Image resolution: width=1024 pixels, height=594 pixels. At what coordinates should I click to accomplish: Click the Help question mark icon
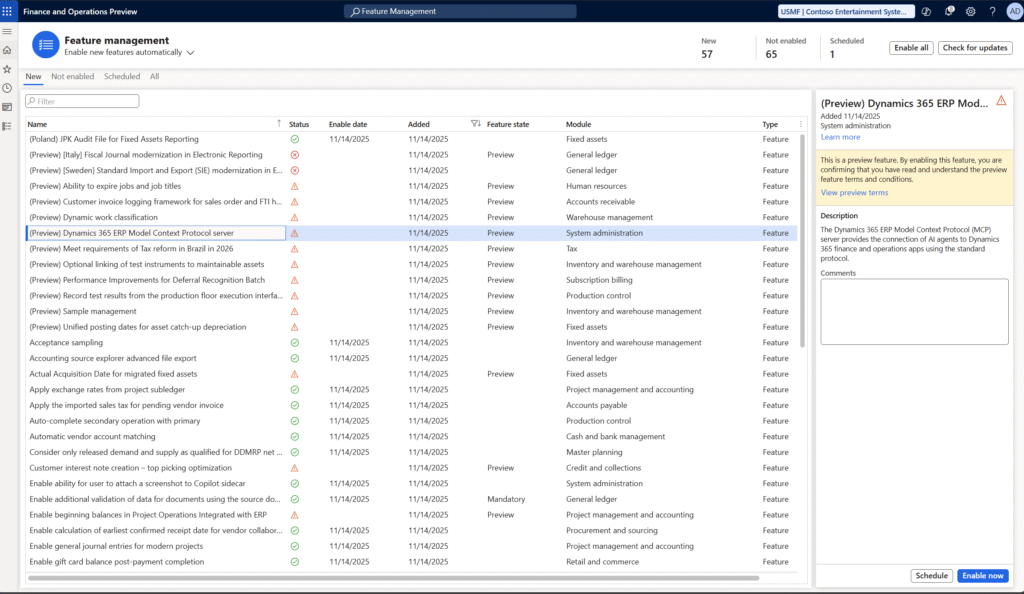[x=991, y=11]
